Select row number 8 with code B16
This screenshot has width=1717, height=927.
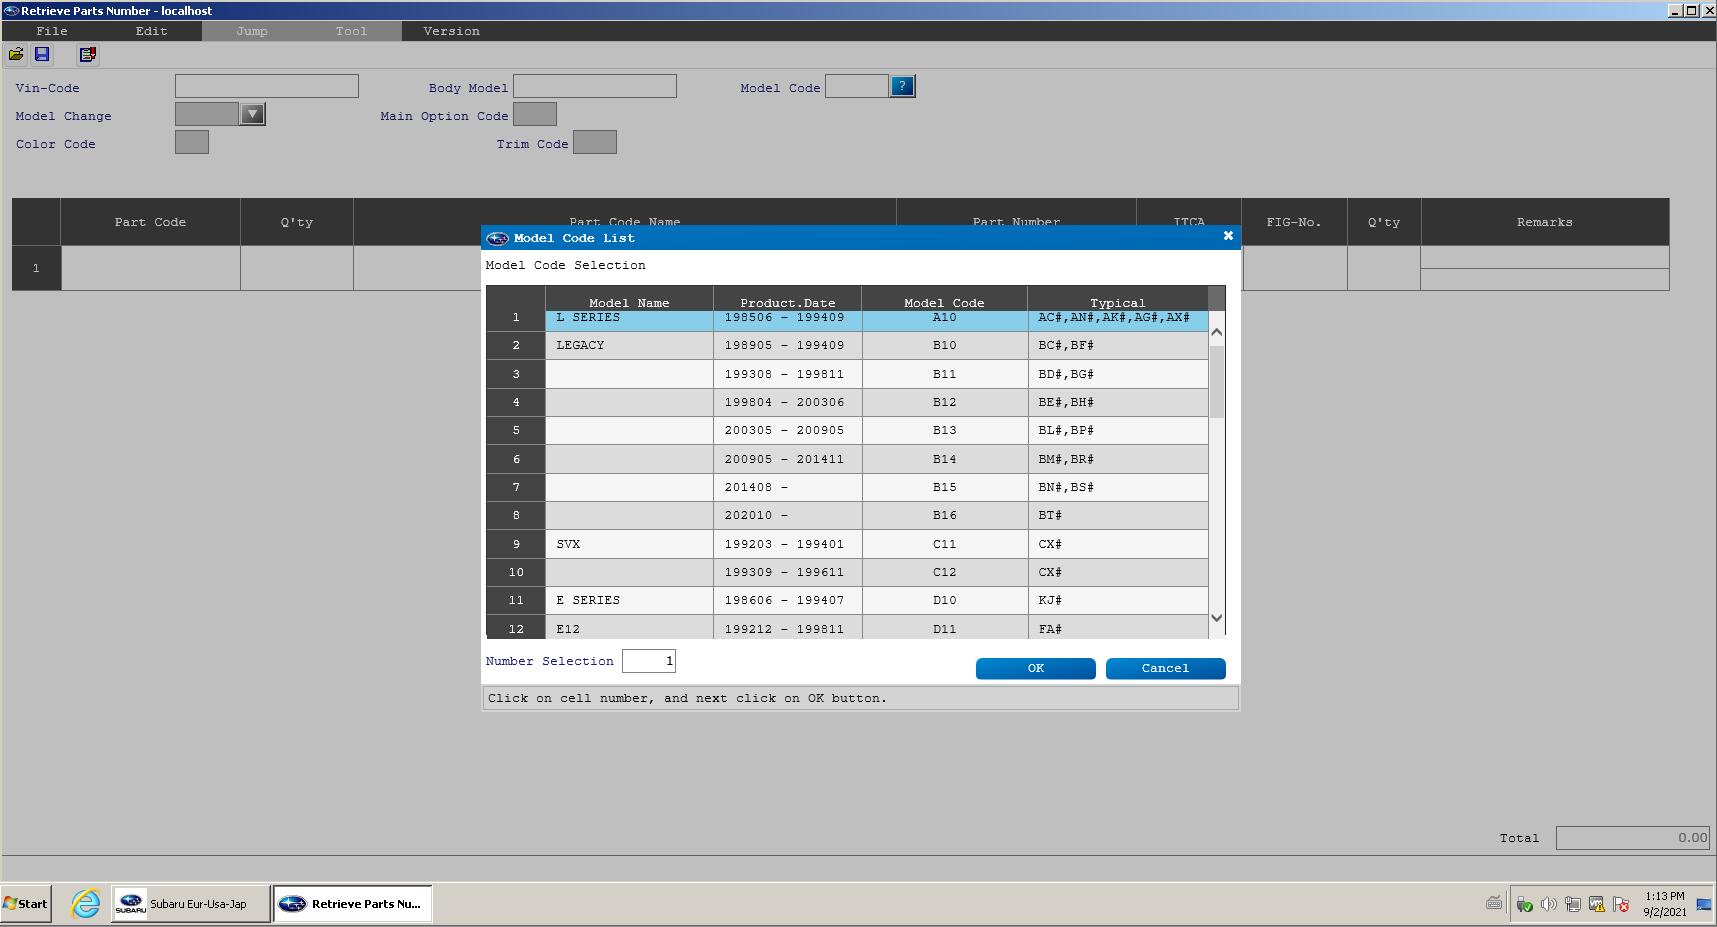(516, 515)
